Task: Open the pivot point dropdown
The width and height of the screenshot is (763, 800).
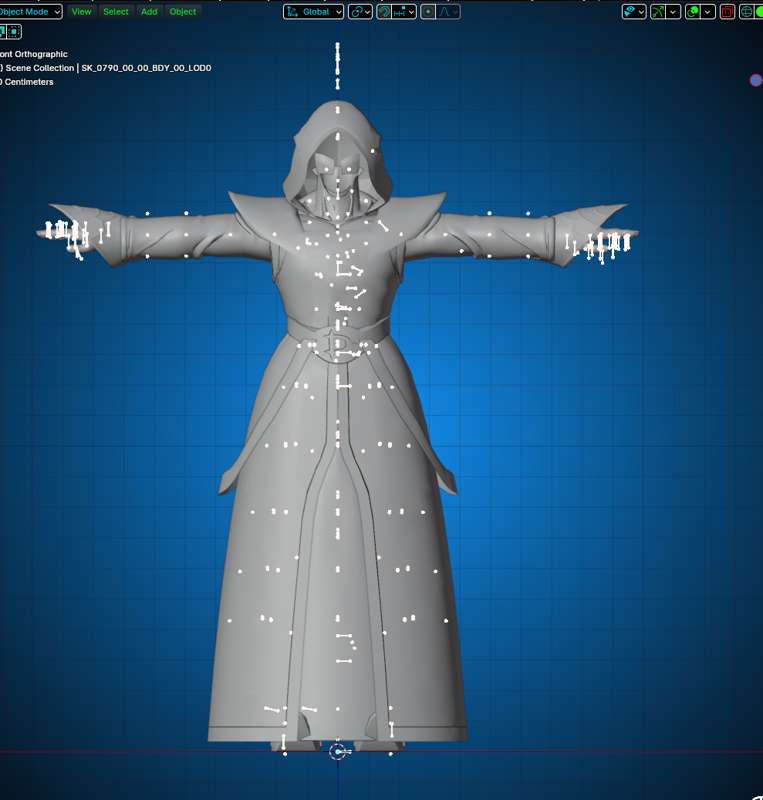Action: (x=360, y=12)
